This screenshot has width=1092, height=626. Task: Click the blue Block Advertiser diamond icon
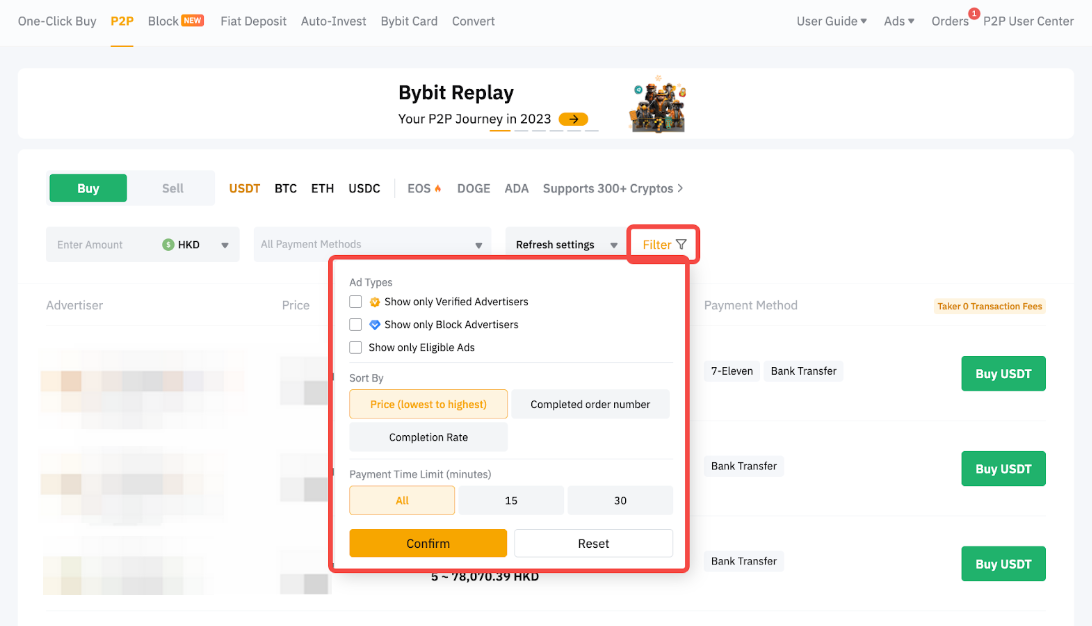click(x=377, y=324)
